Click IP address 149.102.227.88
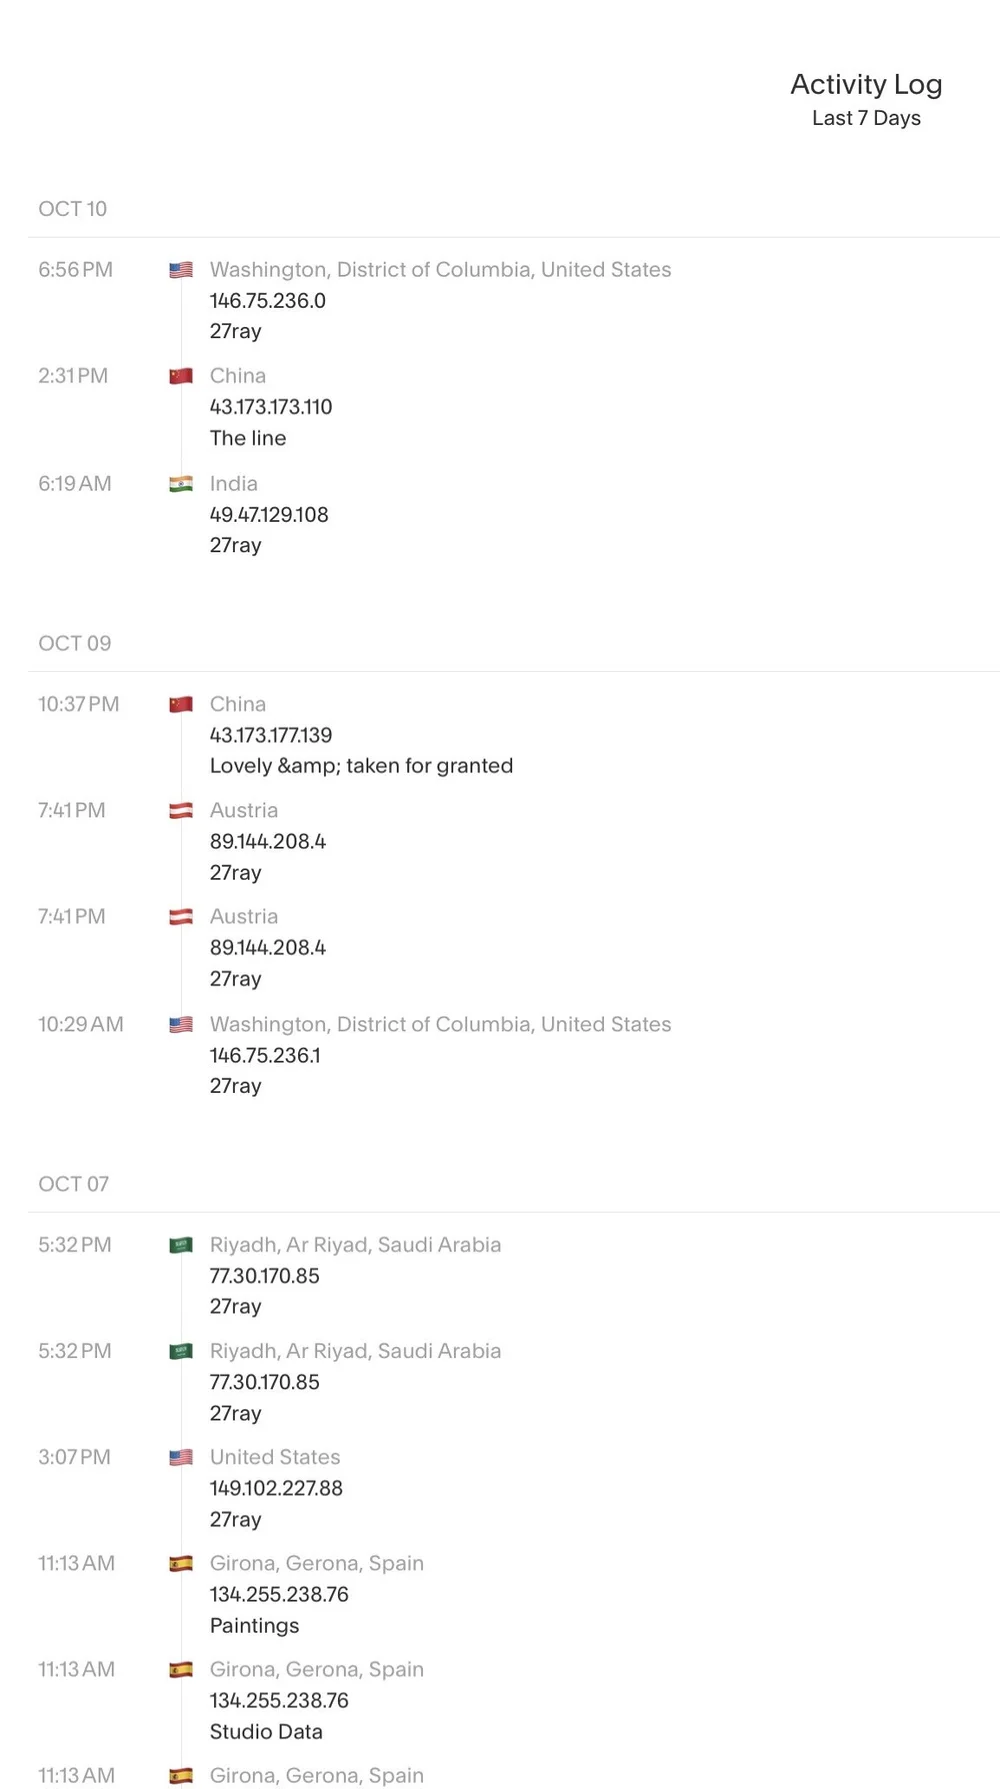Viewport: 1000px width, 1789px height. tap(276, 1488)
